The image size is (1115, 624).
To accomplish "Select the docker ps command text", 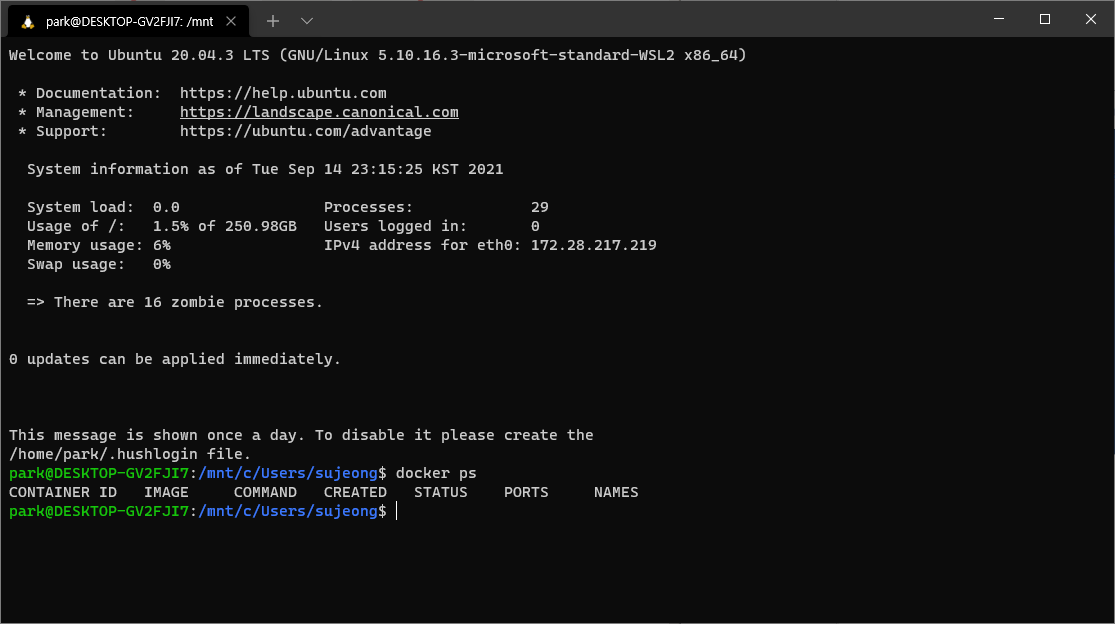I will [436, 473].
